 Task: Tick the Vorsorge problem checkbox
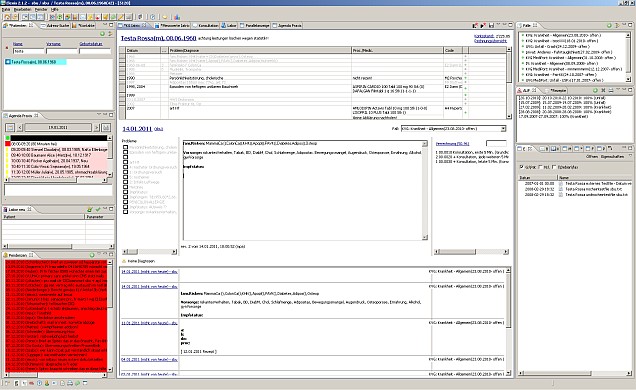pos(126,212)
